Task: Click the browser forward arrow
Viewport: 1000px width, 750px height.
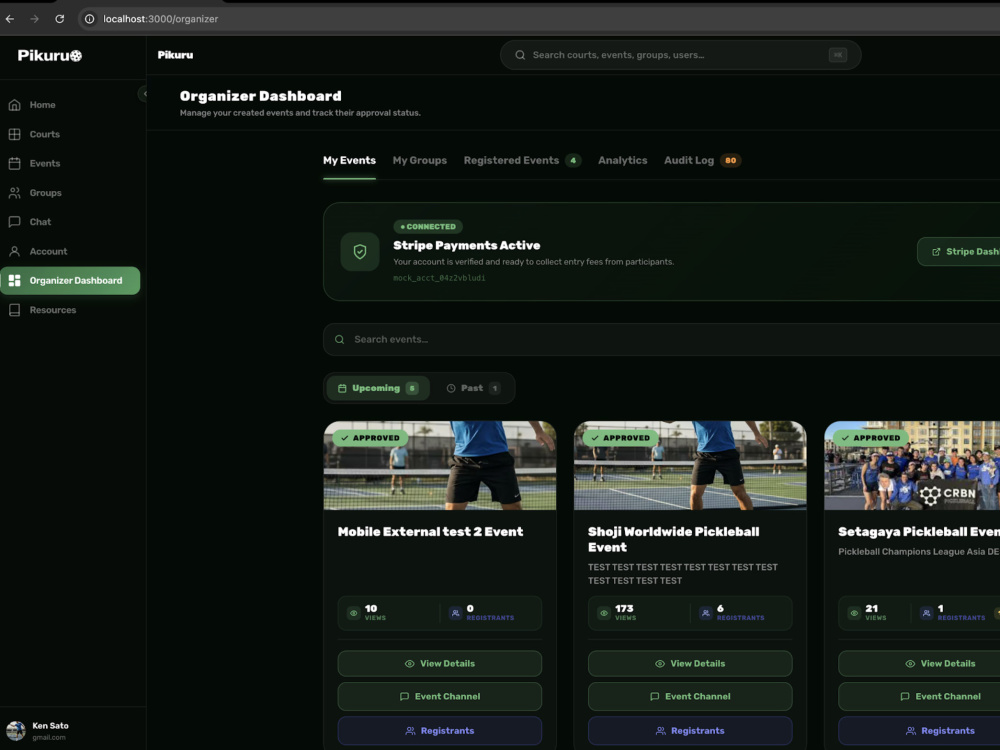Action: 34,19
